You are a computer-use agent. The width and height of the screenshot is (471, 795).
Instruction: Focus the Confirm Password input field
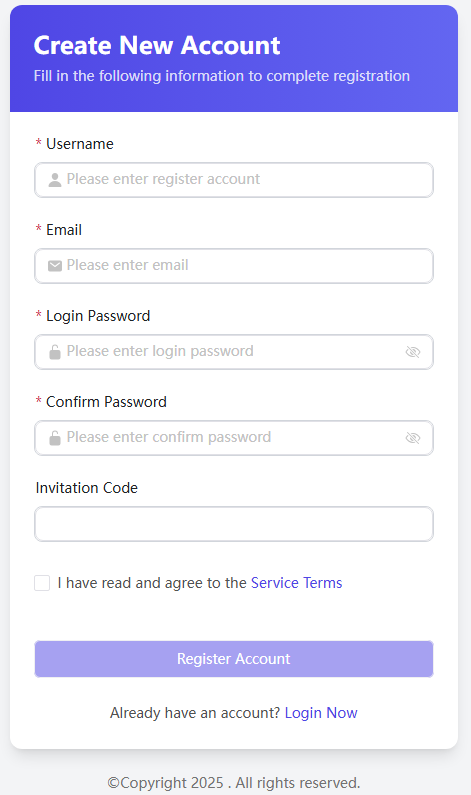234,438
